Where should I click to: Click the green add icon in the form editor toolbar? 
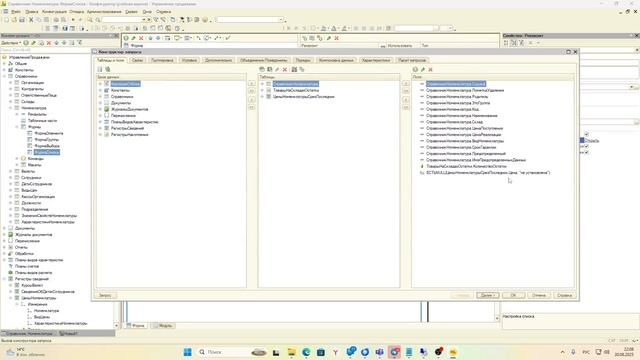(x=126, y=38)
